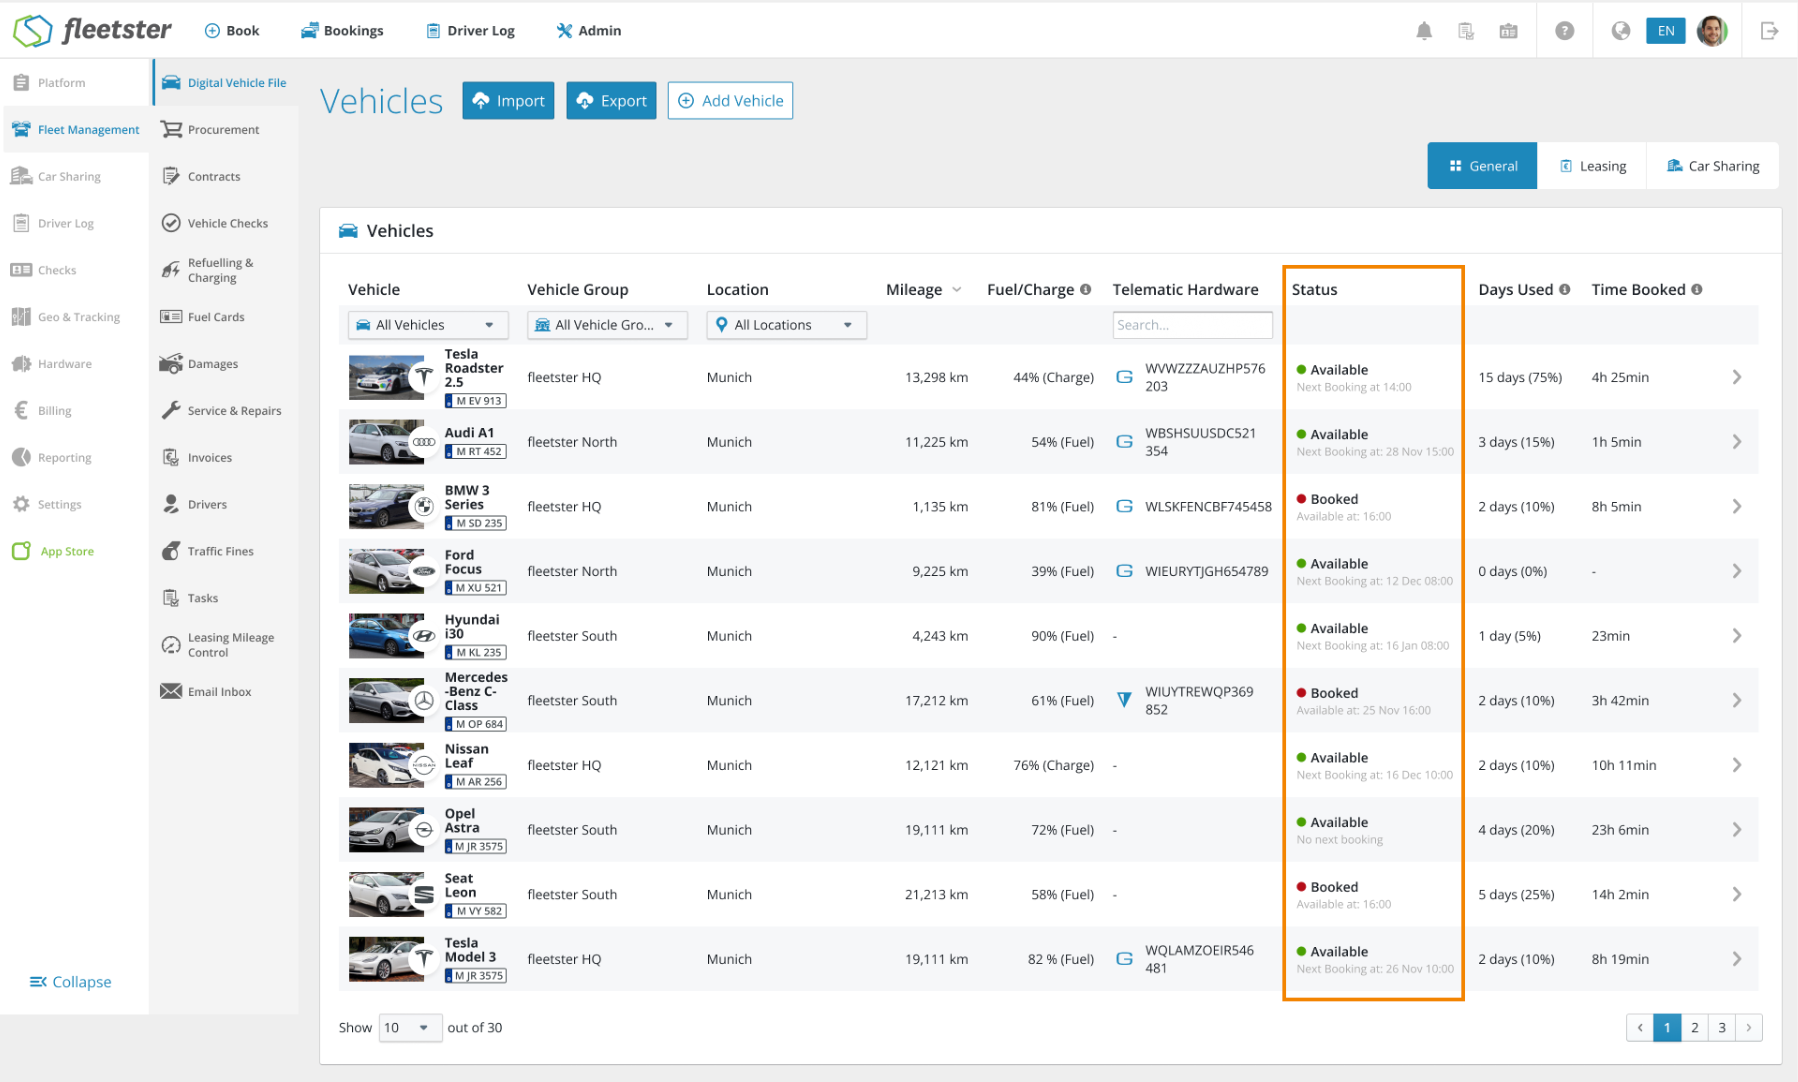1798x1082 pixels.
Task: Open the All Locations filter dropdown
Action: [x=786, y=325]
